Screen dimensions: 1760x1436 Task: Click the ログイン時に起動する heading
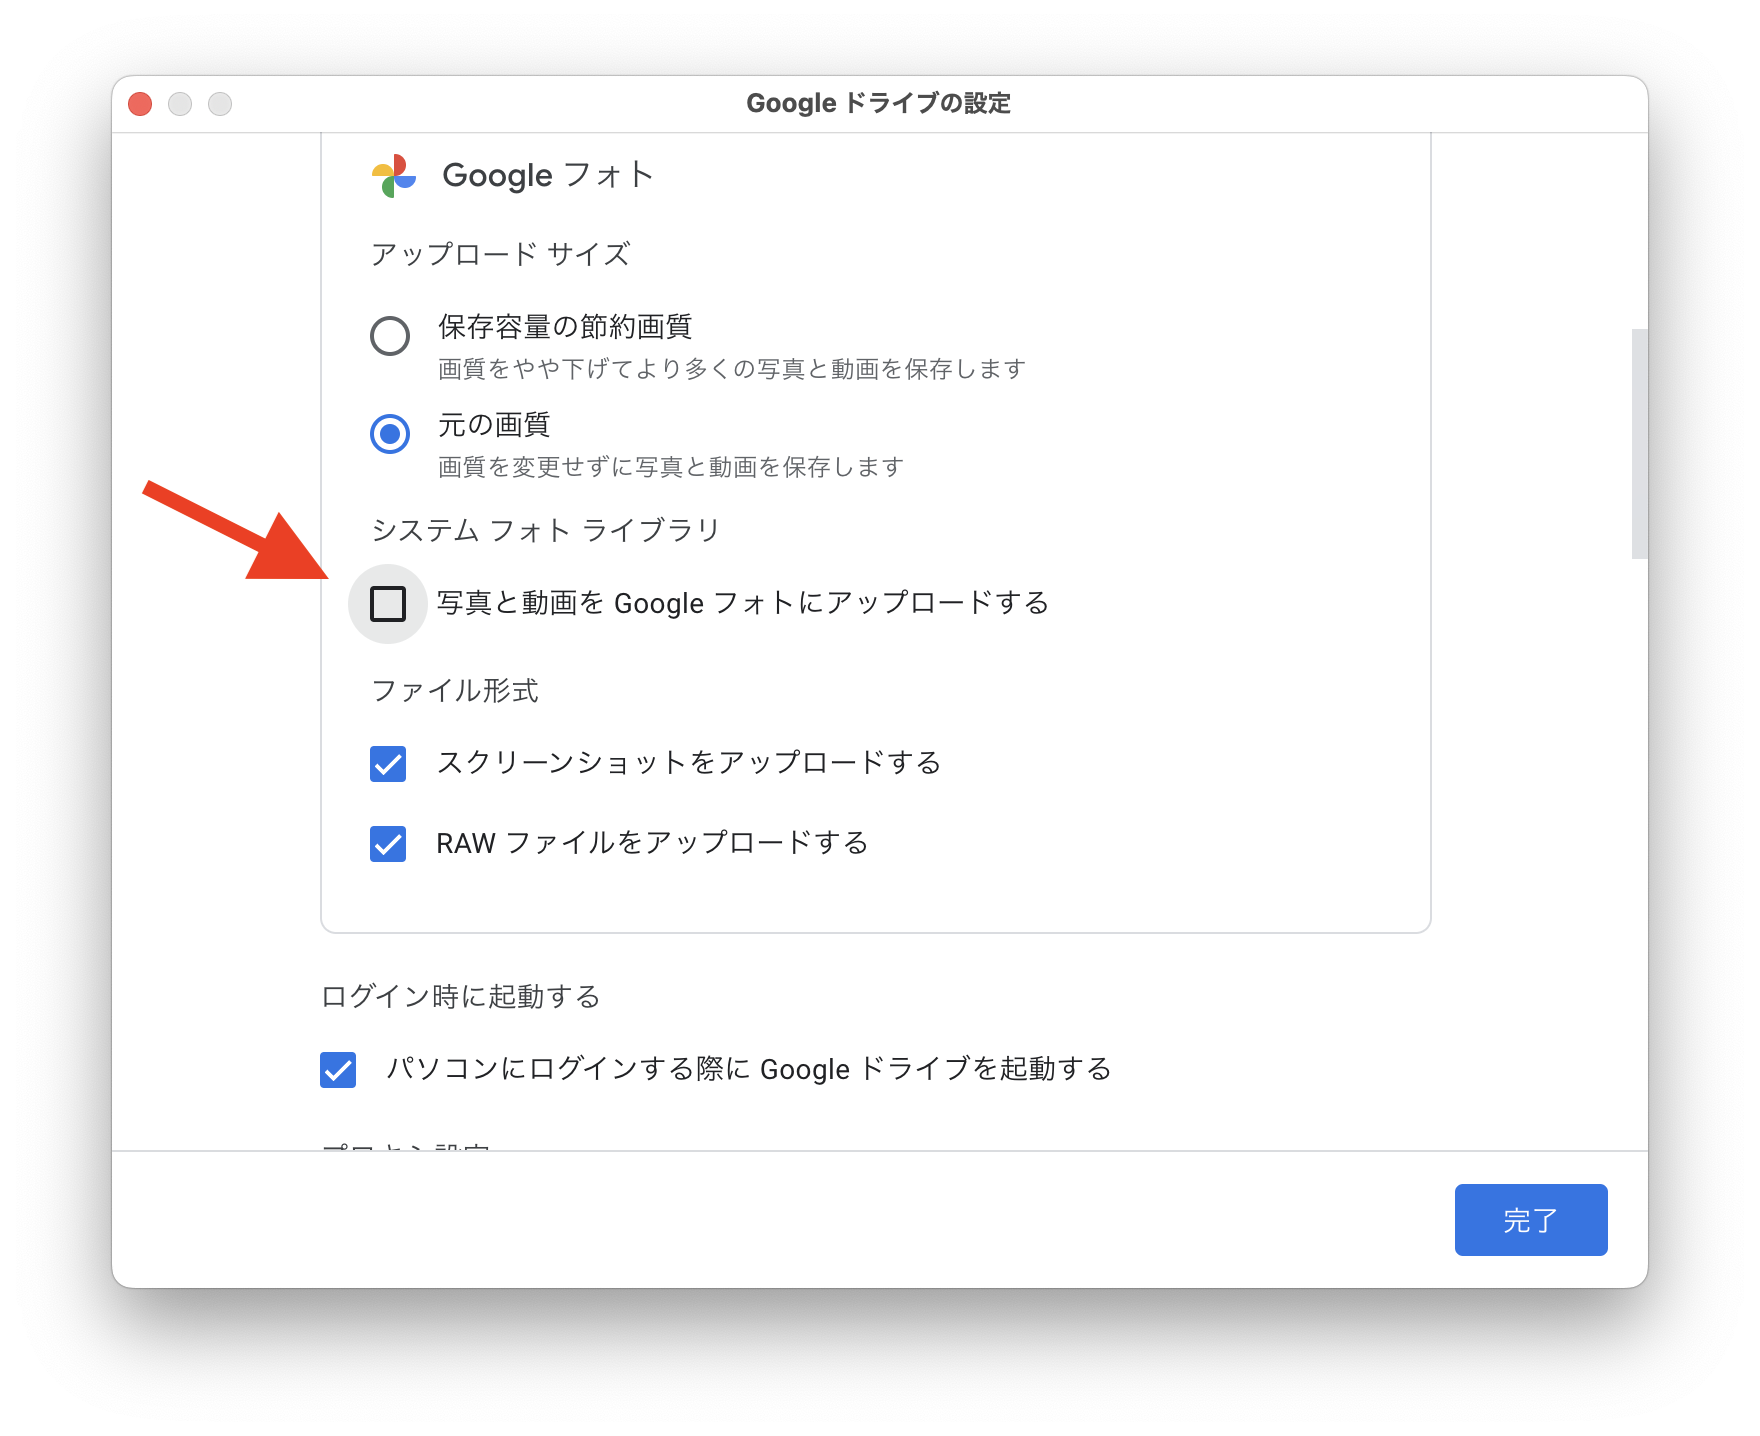(x=461, y=997)
